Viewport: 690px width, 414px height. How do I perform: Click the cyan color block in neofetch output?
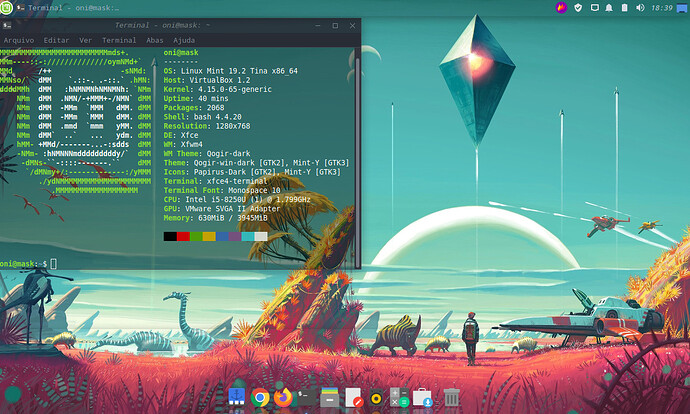[x=248, y=236]
